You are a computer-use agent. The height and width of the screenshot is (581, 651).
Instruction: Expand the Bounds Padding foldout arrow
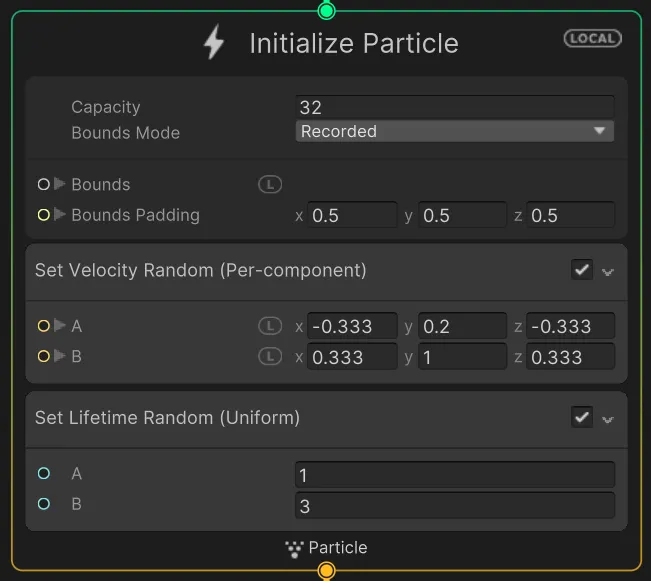pyautogui.click(x=60, y=215)
